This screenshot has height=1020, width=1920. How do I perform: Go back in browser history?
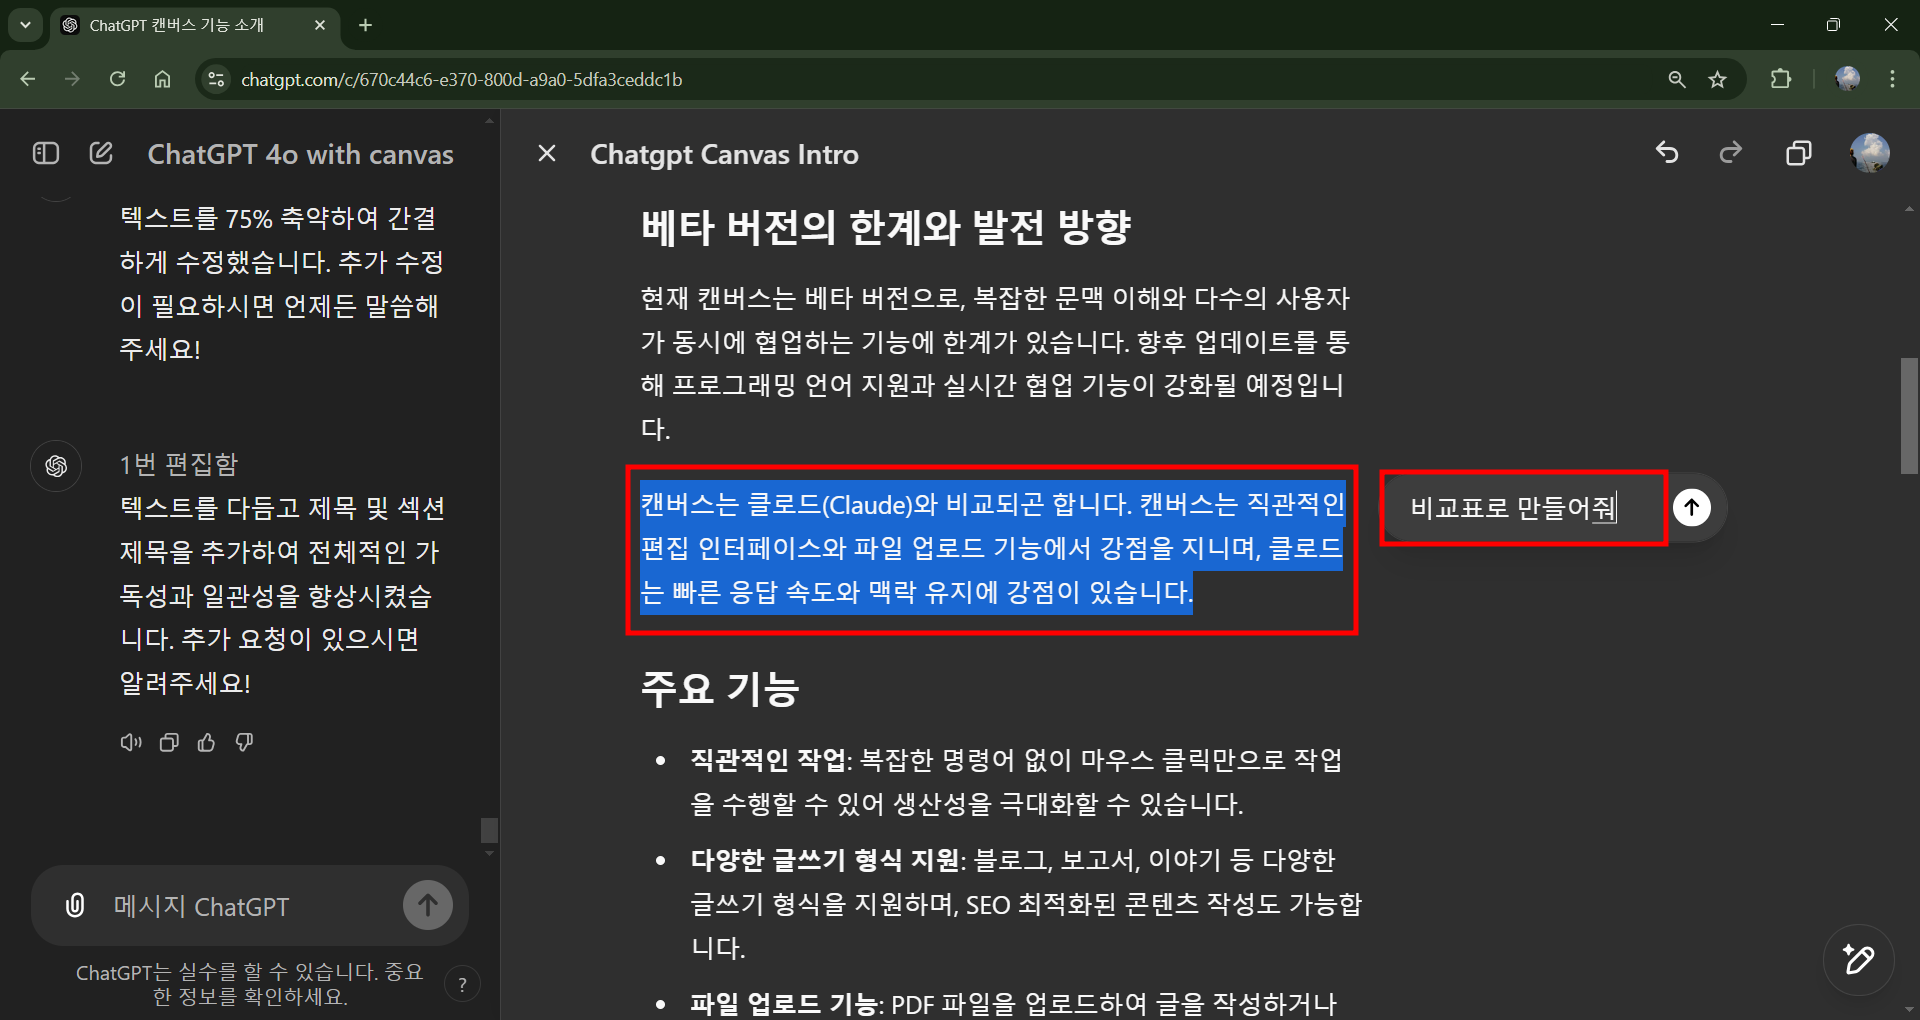tap(28, 79)
